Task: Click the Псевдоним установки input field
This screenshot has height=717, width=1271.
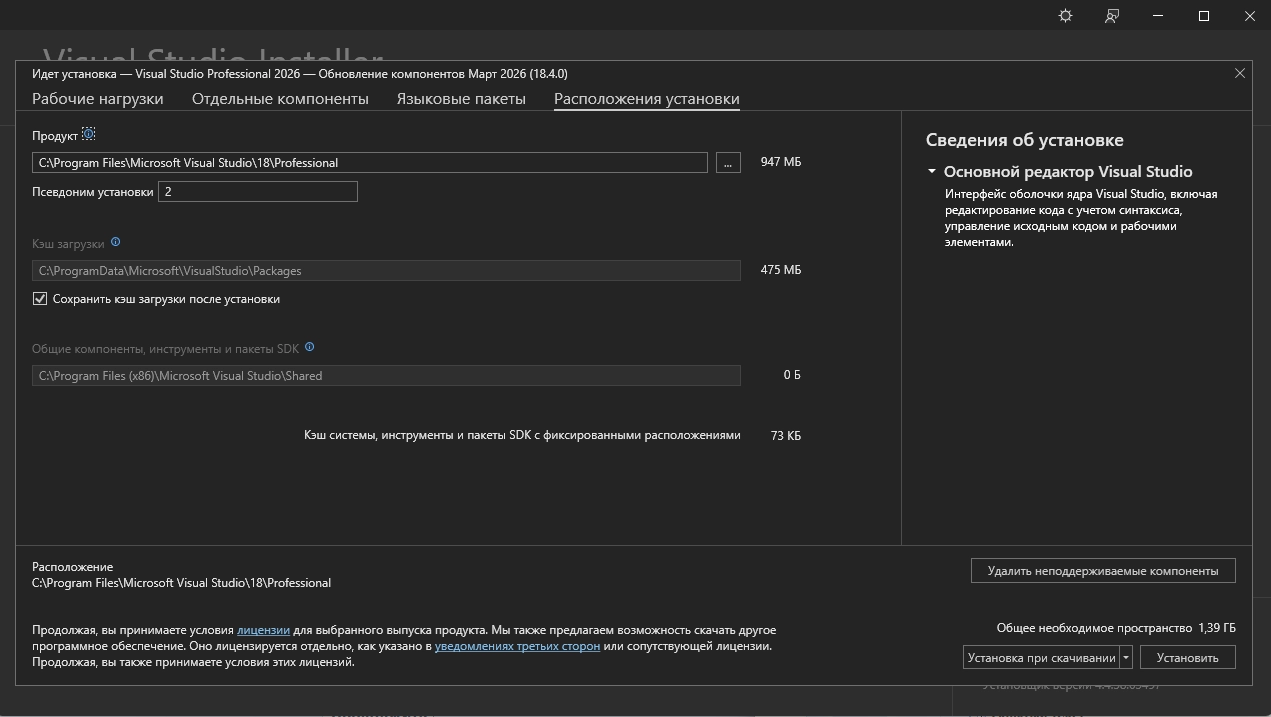Action: click(257, 191)
